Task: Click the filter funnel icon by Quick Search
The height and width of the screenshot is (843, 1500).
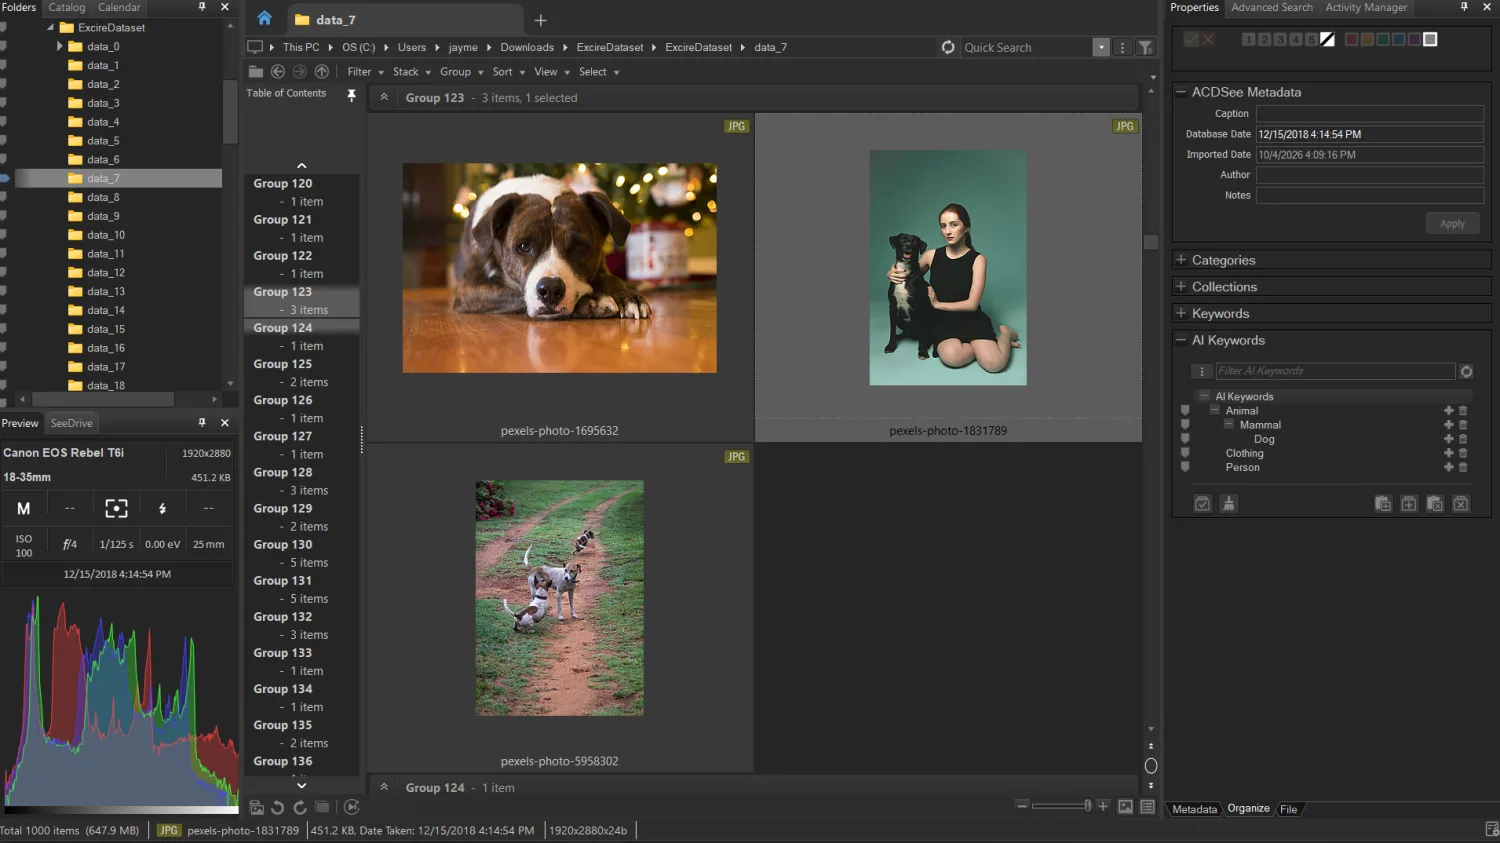Action: (x=1146, y=47)
